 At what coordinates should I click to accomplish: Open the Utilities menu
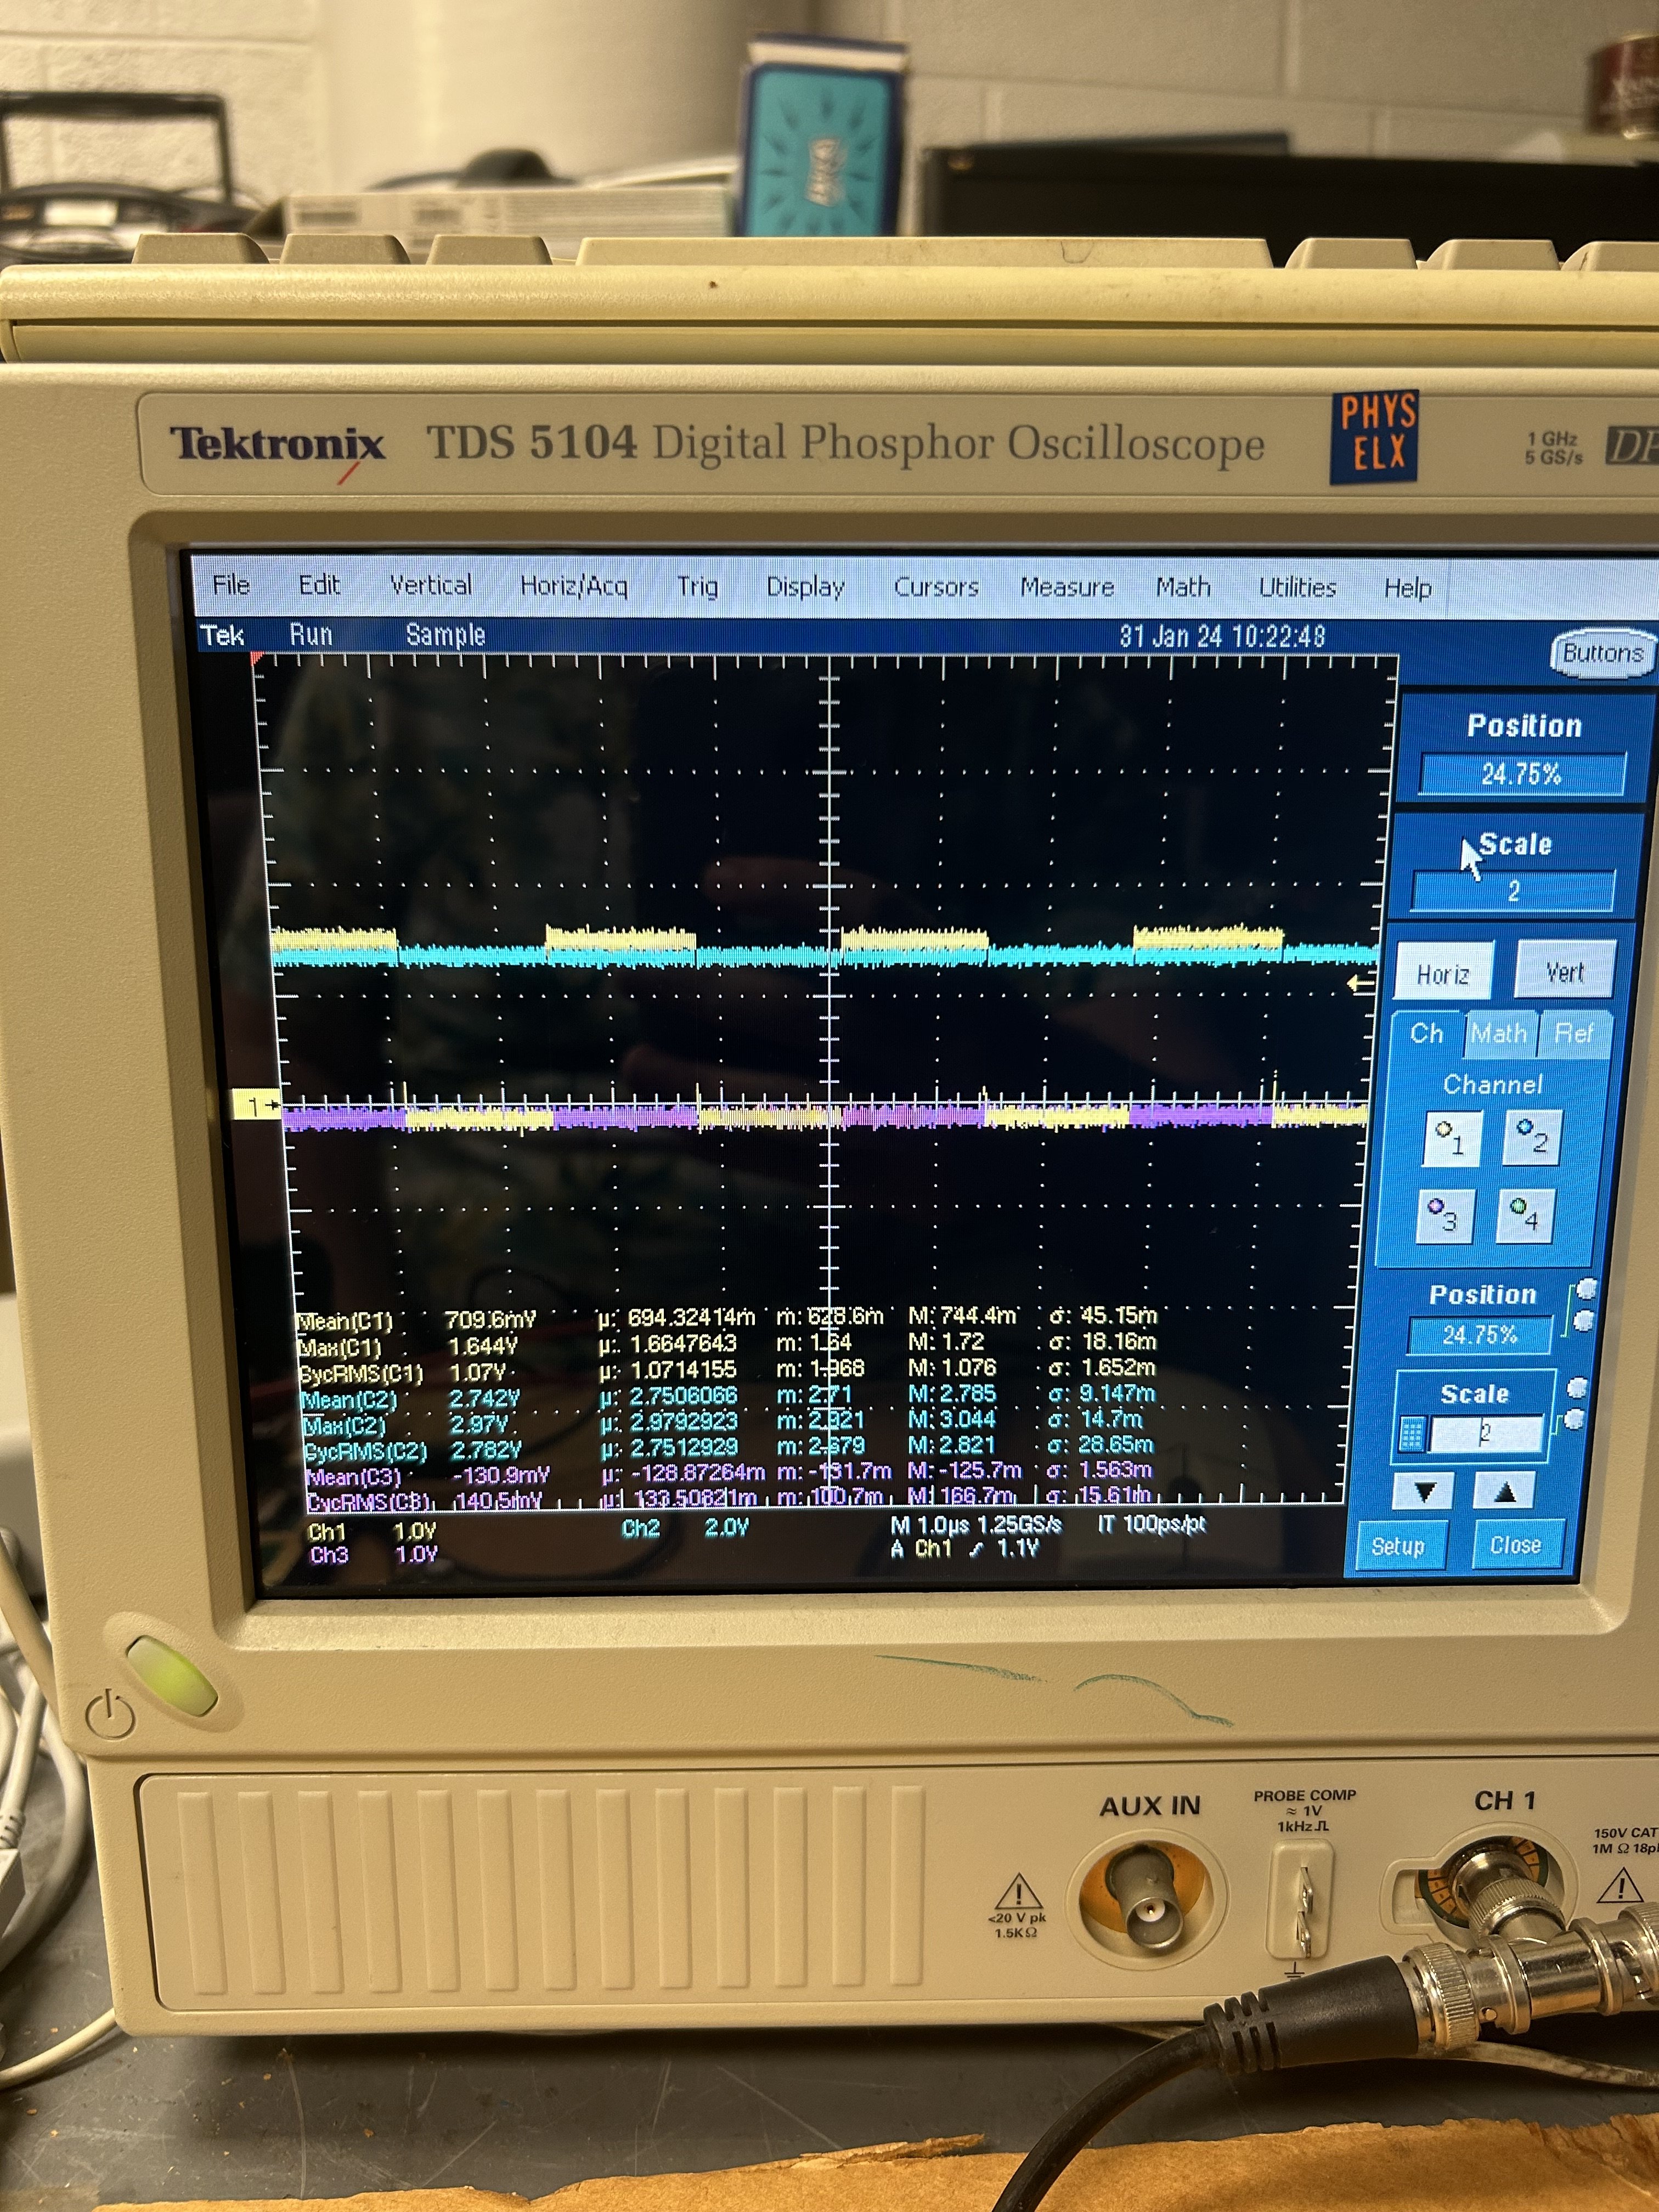[x=1297, y=587]
